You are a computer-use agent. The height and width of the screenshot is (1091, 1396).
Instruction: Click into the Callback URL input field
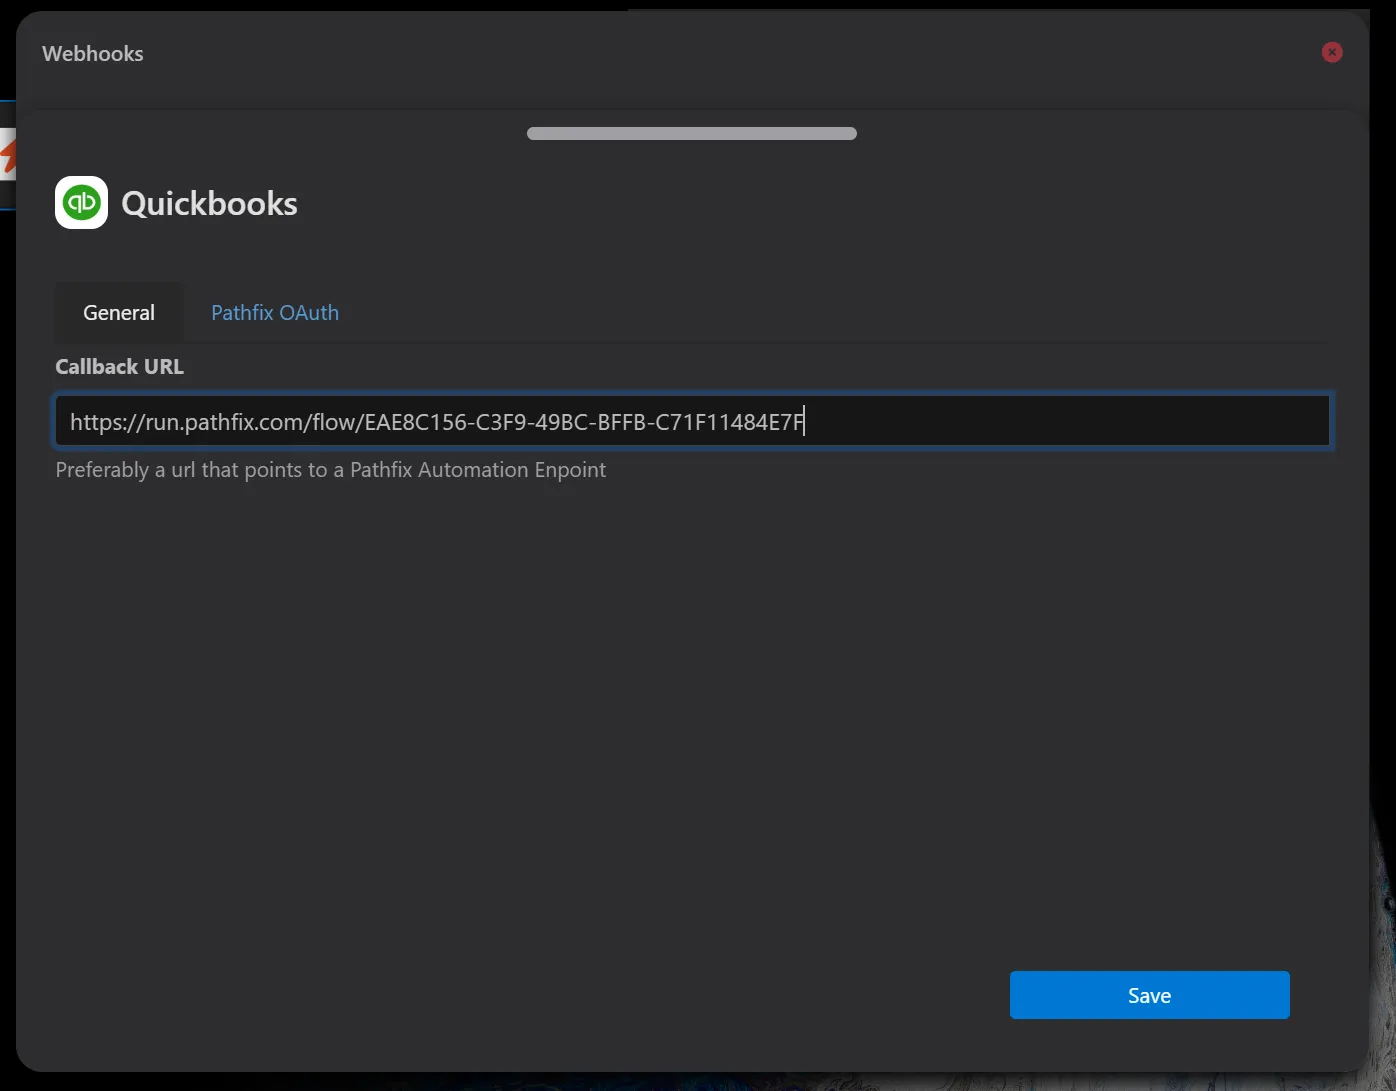tap(692, 421)
